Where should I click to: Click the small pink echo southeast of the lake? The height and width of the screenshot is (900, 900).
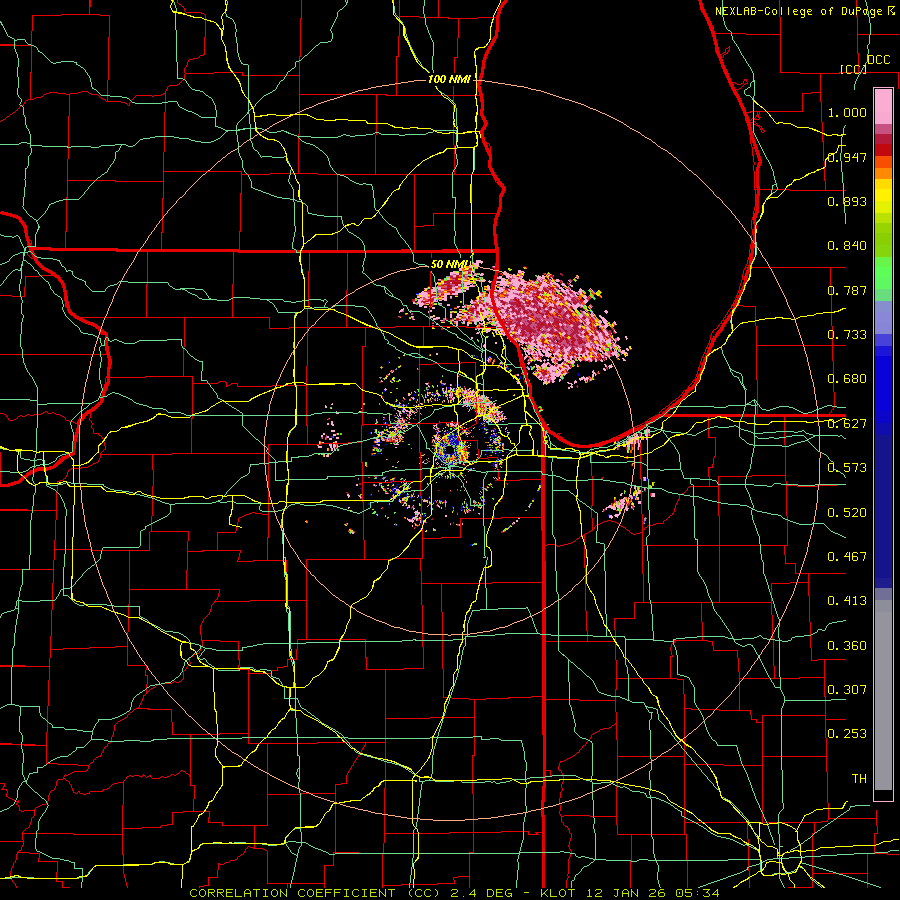[626, 501]
